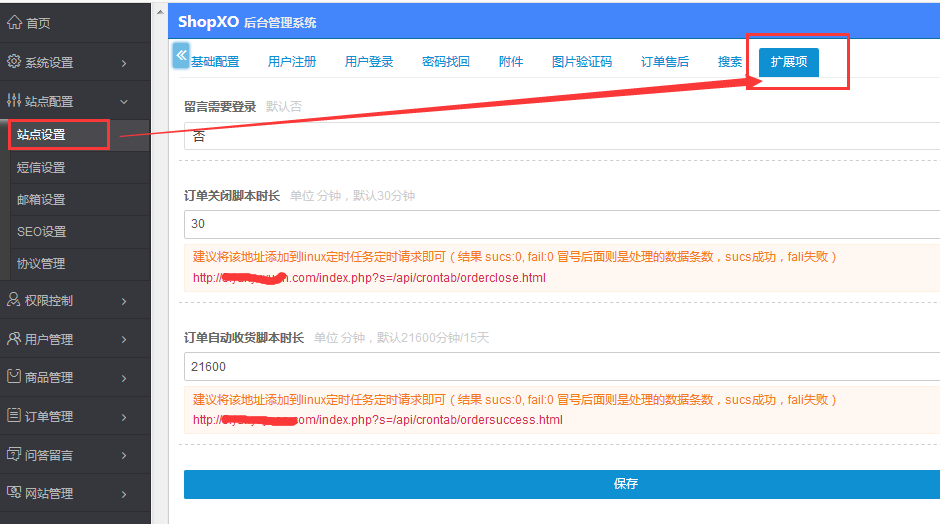Click the ShopXO title in the header
Image resolution: width=940 pixels, height=524 pixels.
[209, 22]
